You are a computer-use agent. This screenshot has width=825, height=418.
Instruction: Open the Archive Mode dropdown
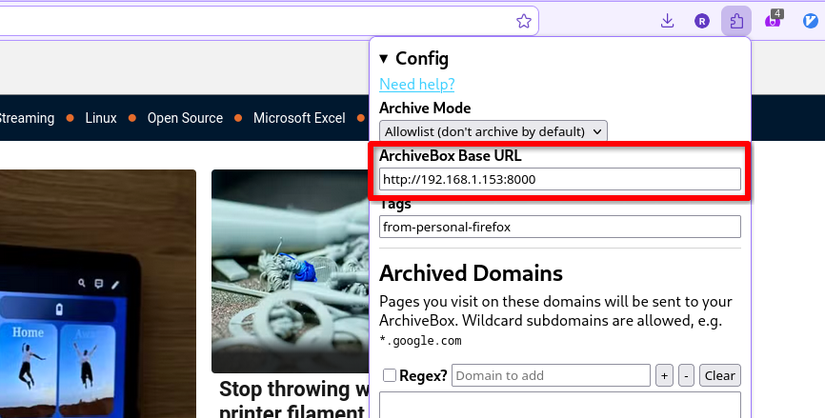click(493, 131)
